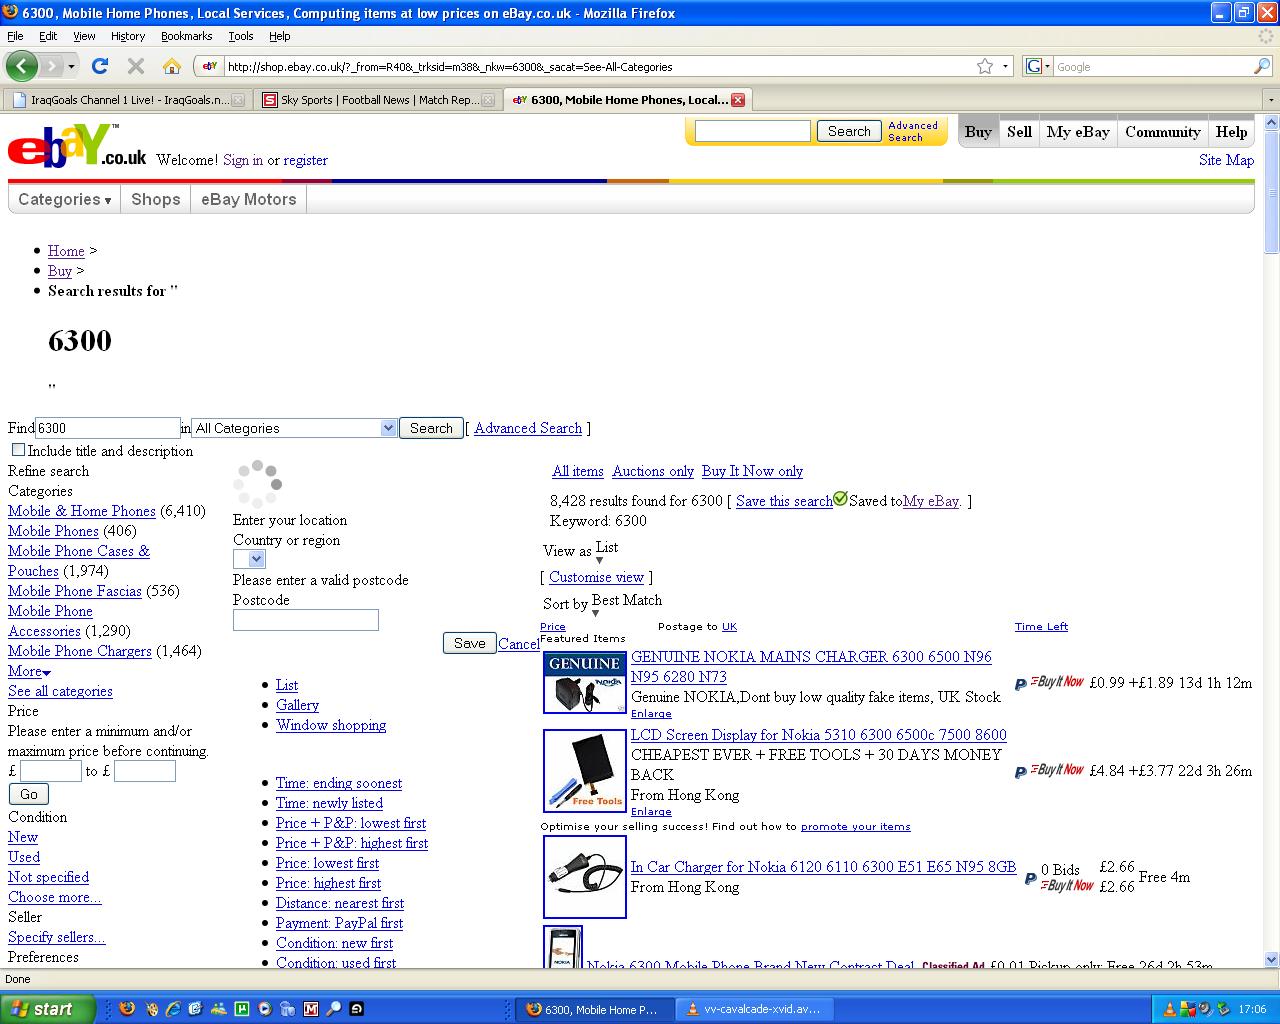Open the Tools menu
Viewport: 1280px width, 1024px height.
coord(241,36)
